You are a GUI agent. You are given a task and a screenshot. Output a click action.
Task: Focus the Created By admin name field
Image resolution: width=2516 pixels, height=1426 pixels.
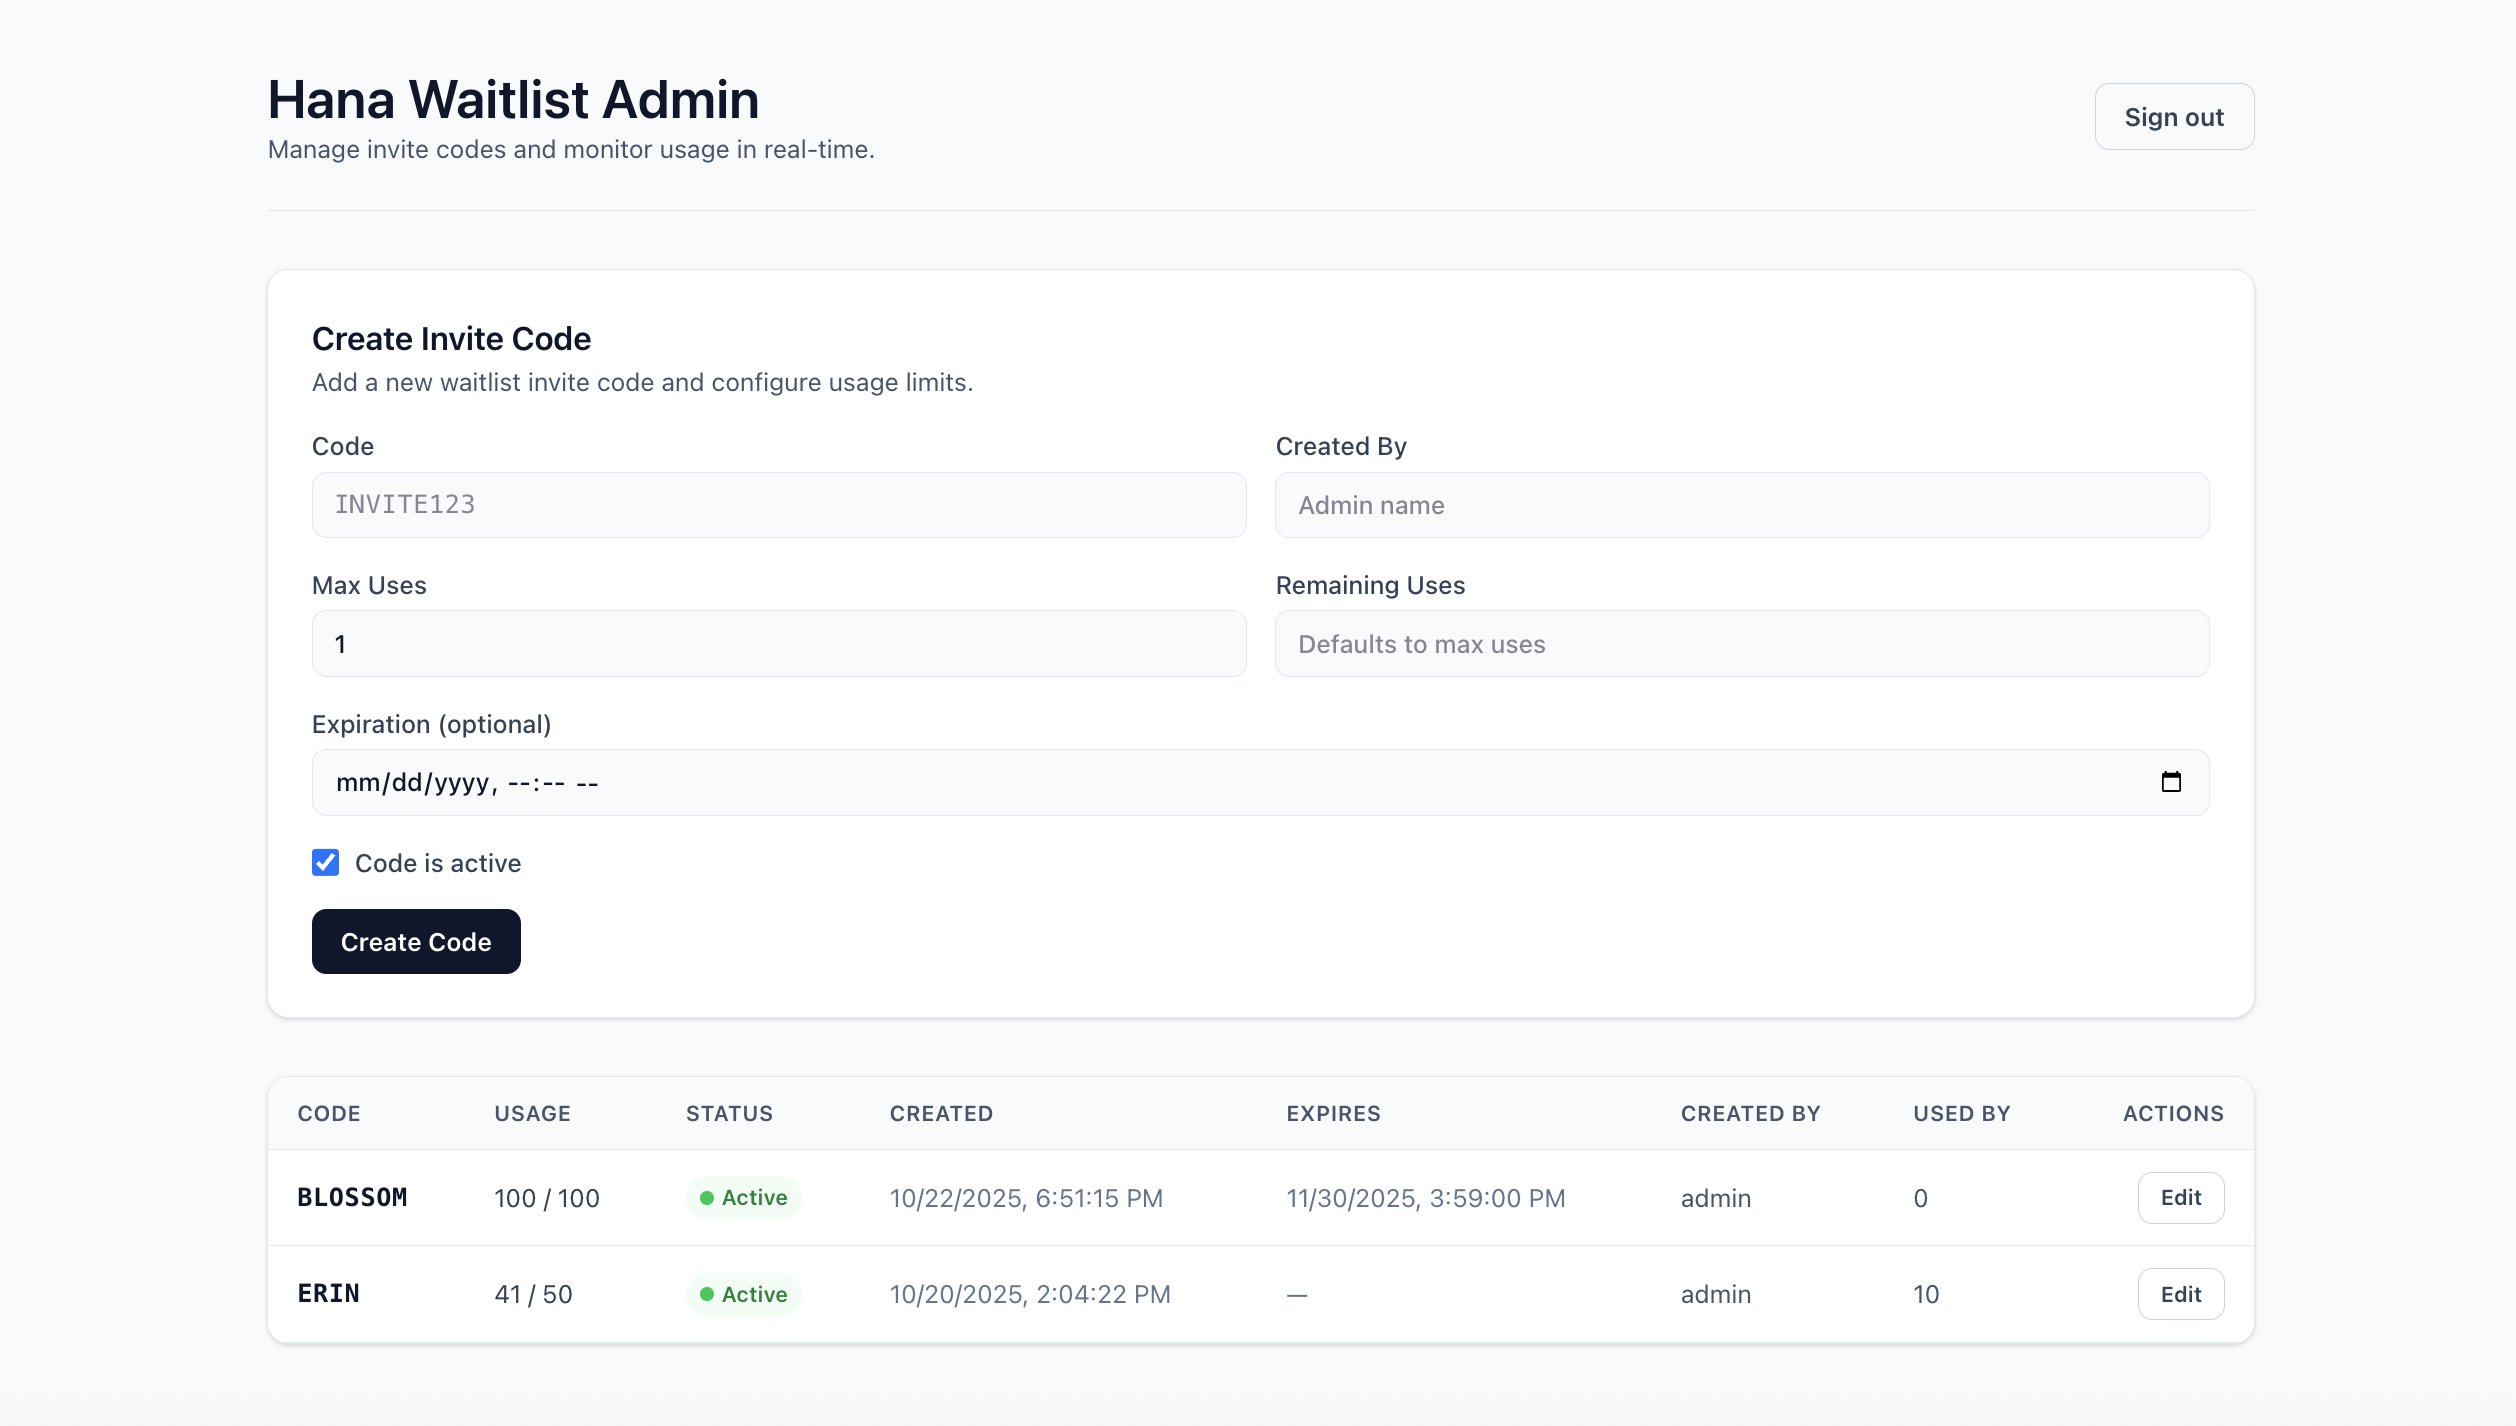coord(1743,504)
